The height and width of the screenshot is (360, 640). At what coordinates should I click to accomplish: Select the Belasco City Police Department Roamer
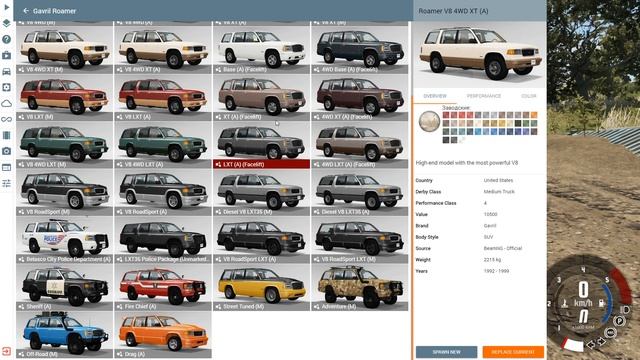click(x=64, y=240)
